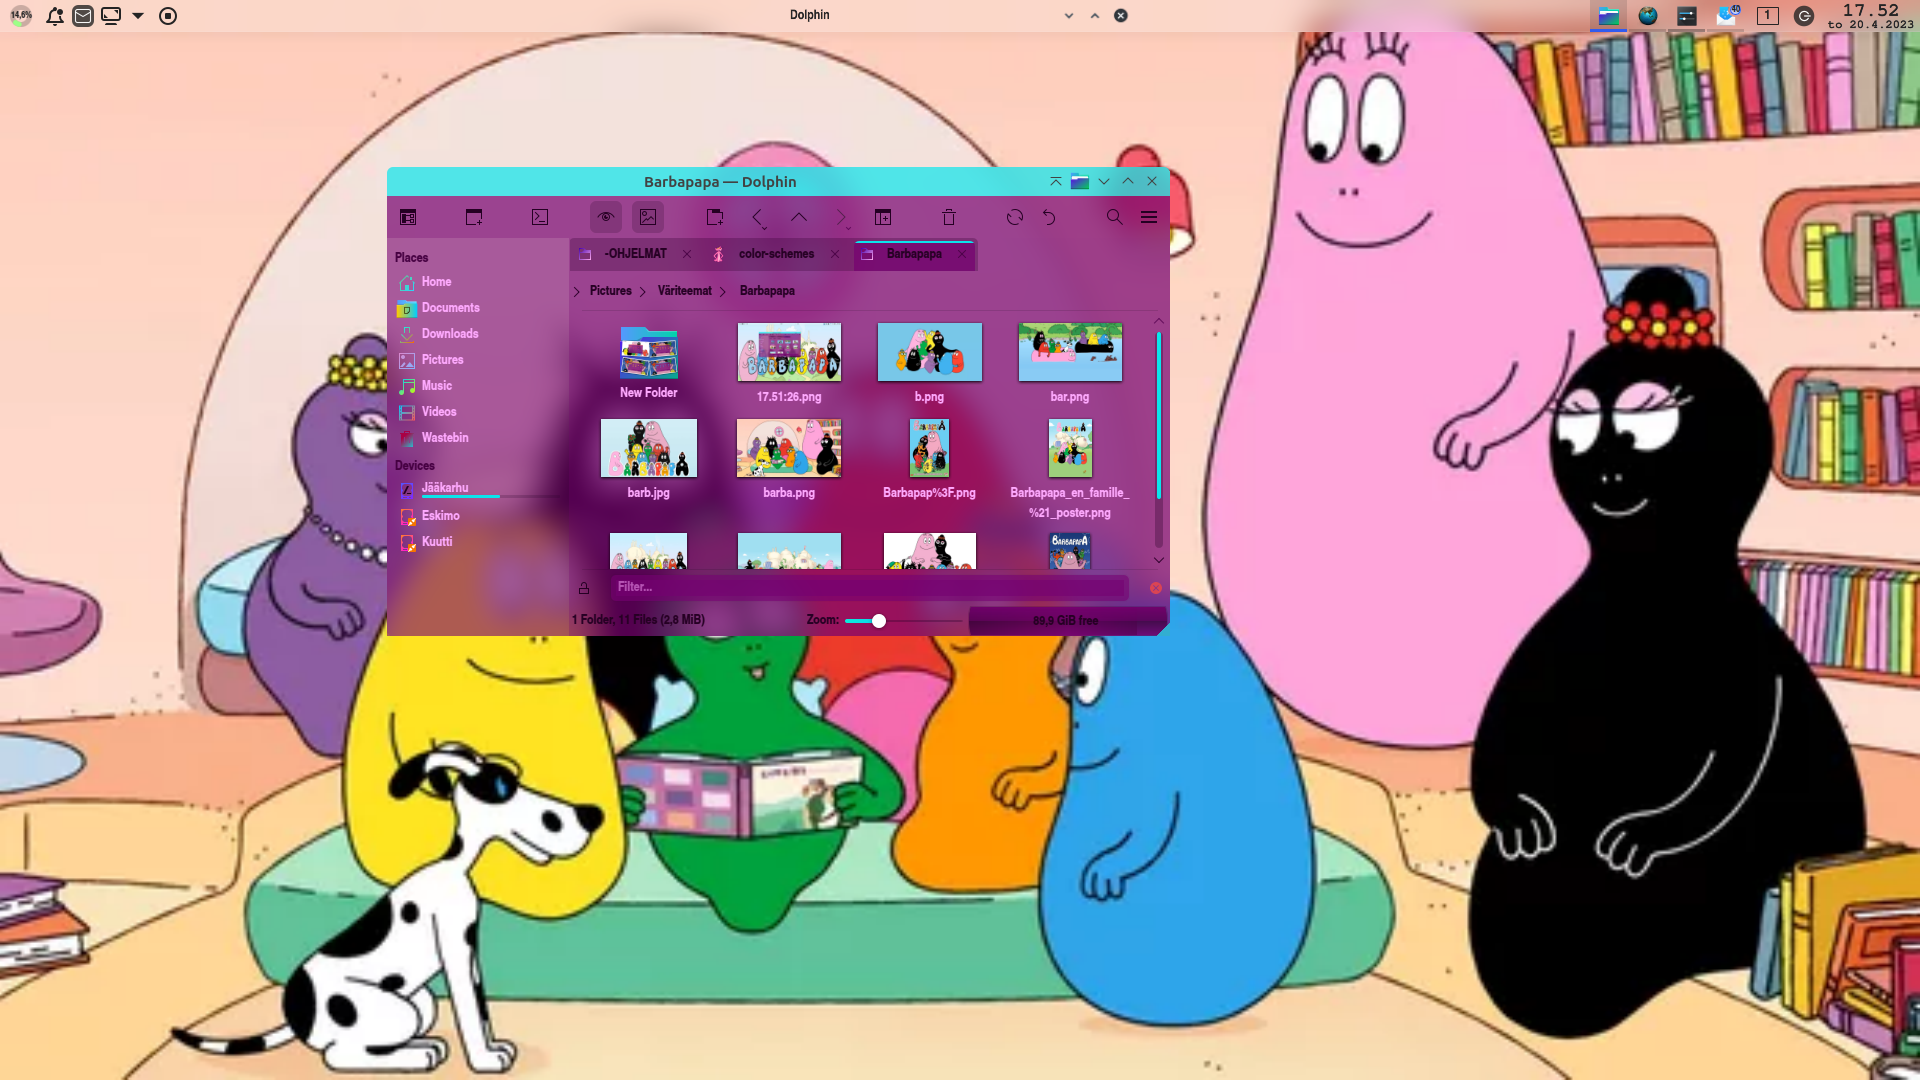Screen dimensions: 1920x1080
Task: Close the Barbapapa tab
Action: (962, 254)
